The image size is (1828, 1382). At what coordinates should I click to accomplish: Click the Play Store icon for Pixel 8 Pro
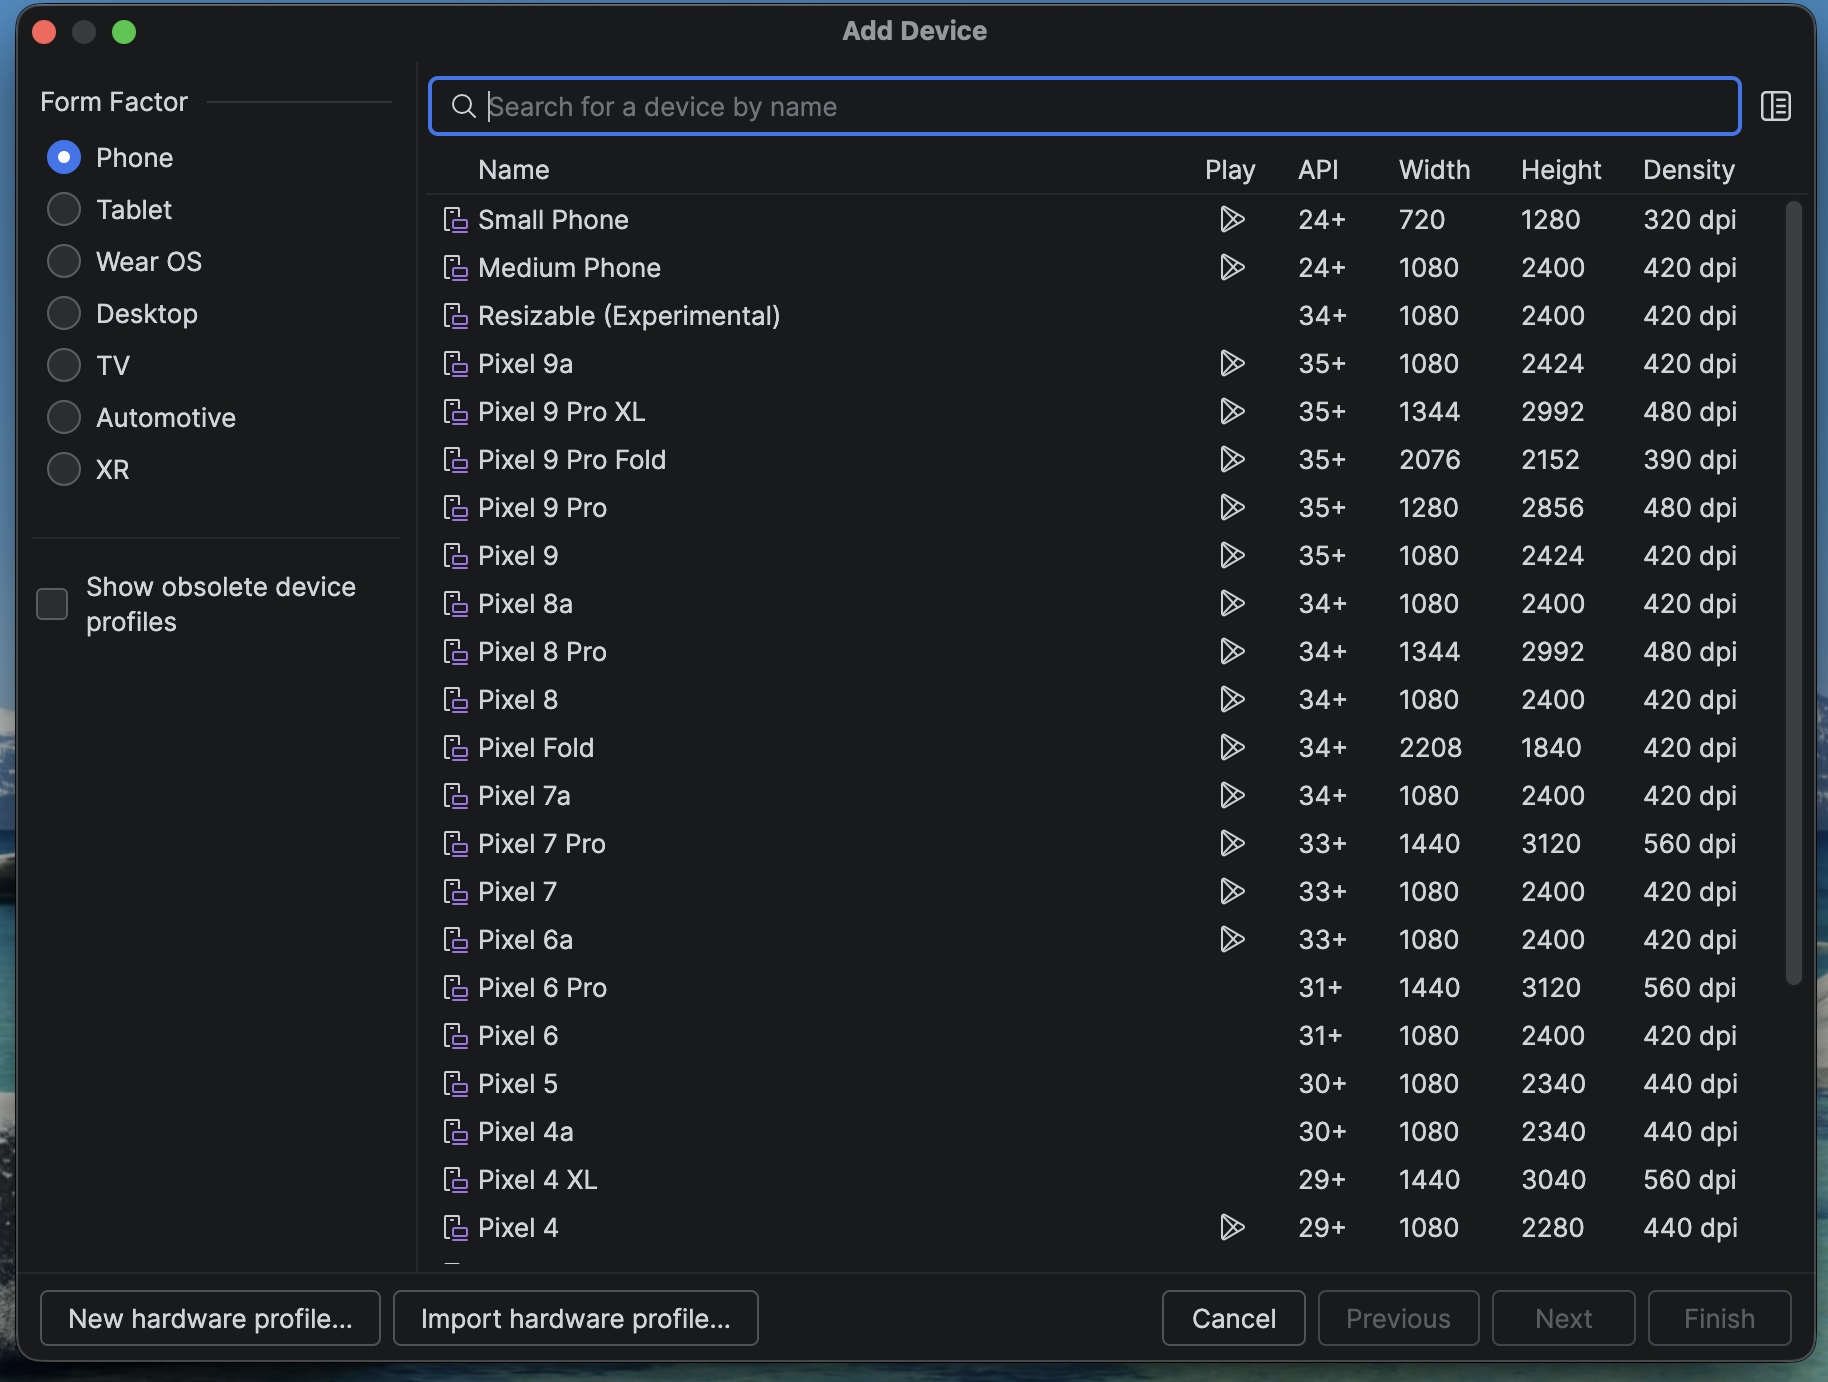click(x=1231, y=652)
